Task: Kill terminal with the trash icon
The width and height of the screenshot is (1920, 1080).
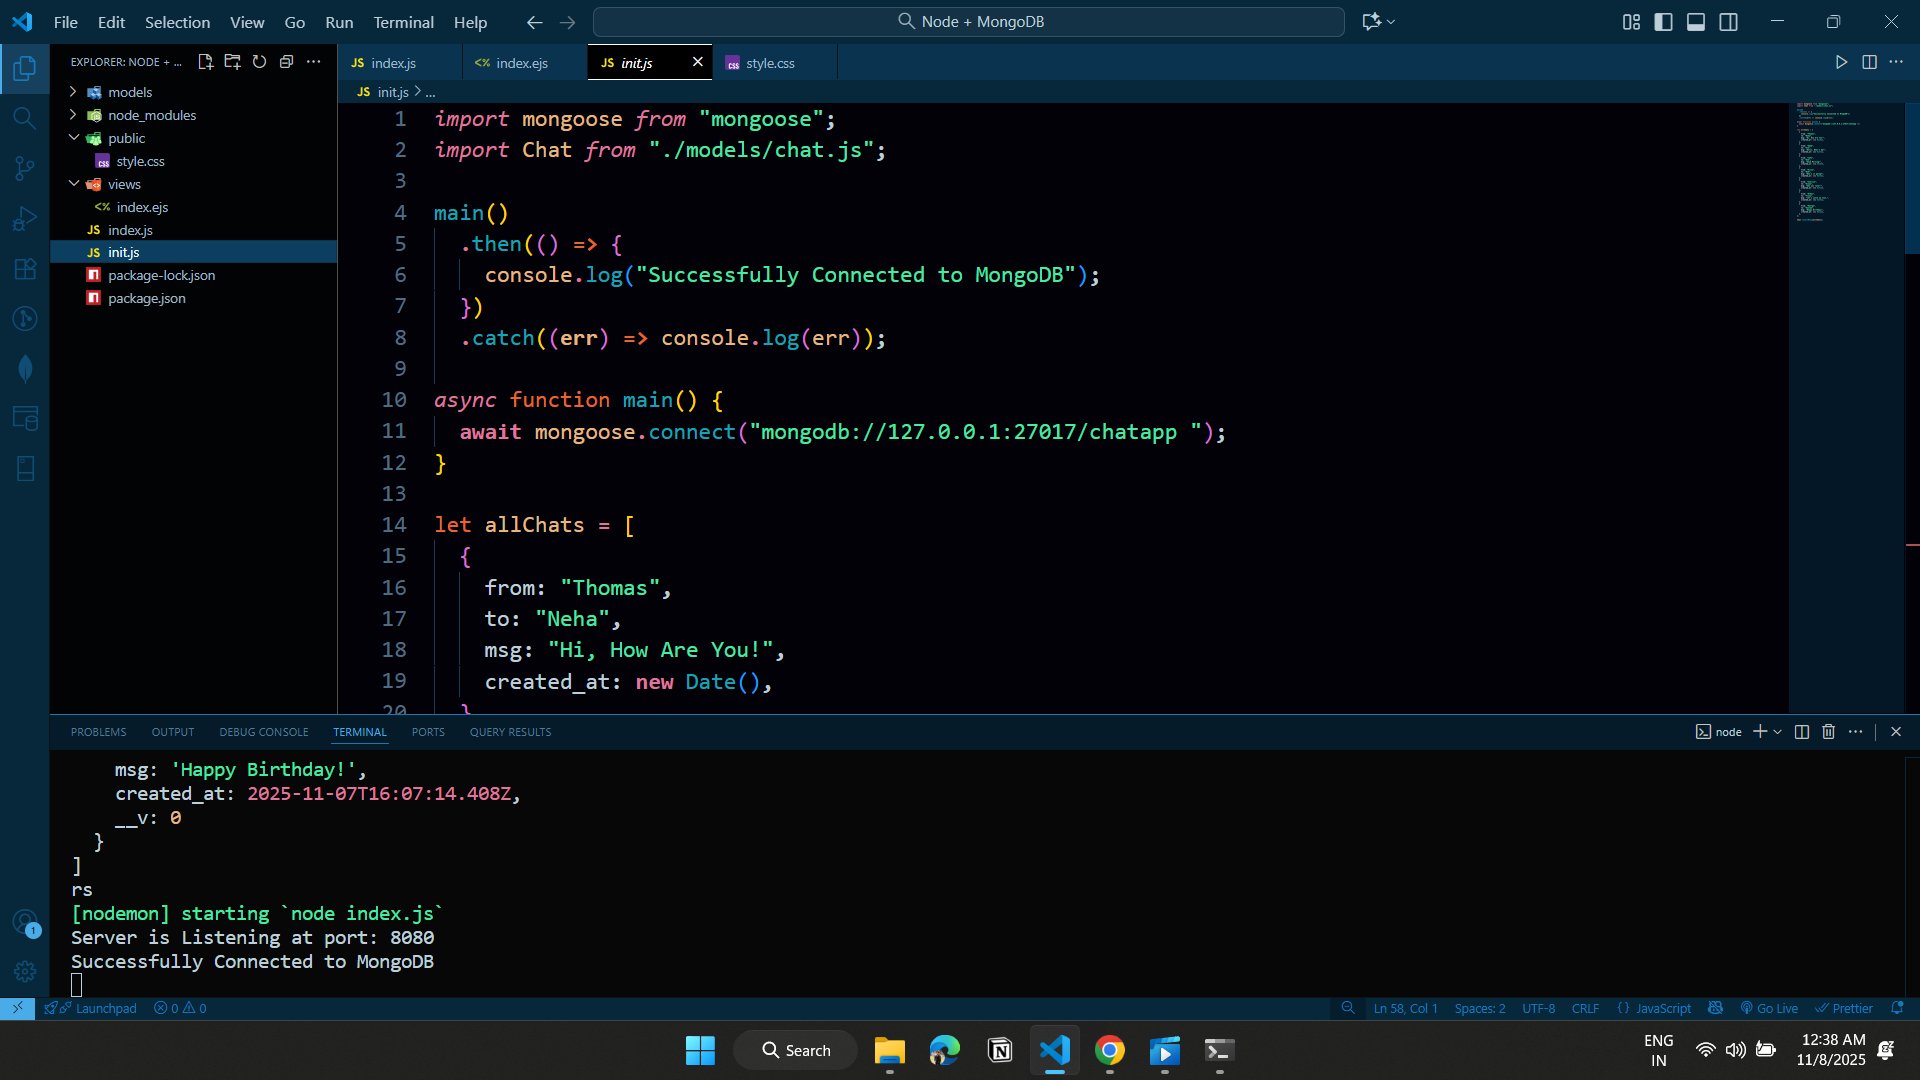Action: click(1828, 732)
